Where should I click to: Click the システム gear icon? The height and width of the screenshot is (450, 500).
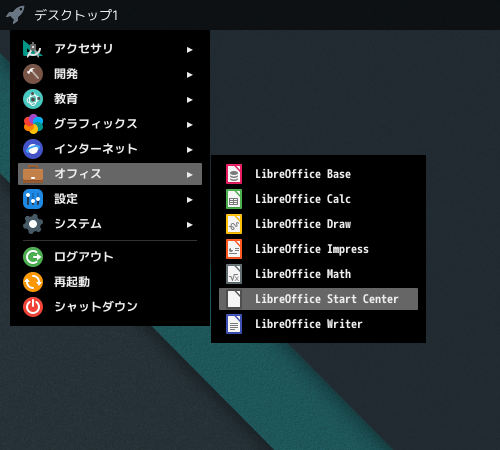click(33, 224)
